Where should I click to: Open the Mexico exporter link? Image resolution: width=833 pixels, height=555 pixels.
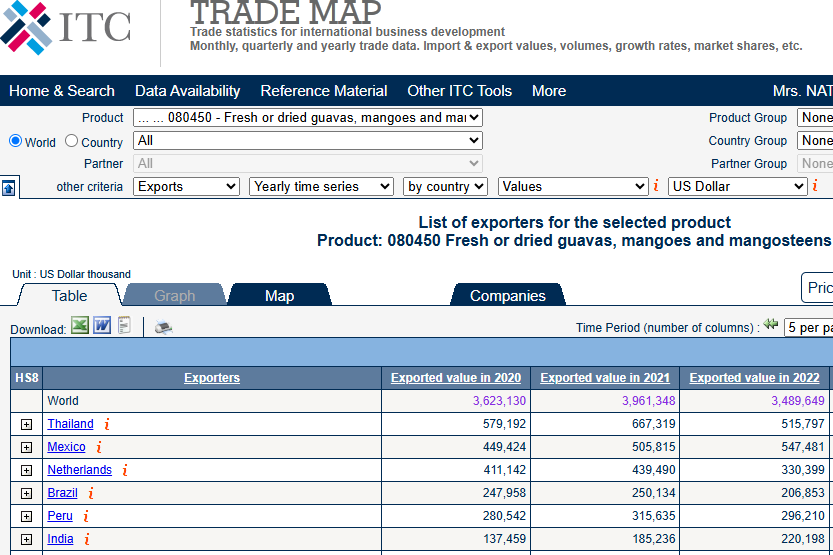(66, 447)
